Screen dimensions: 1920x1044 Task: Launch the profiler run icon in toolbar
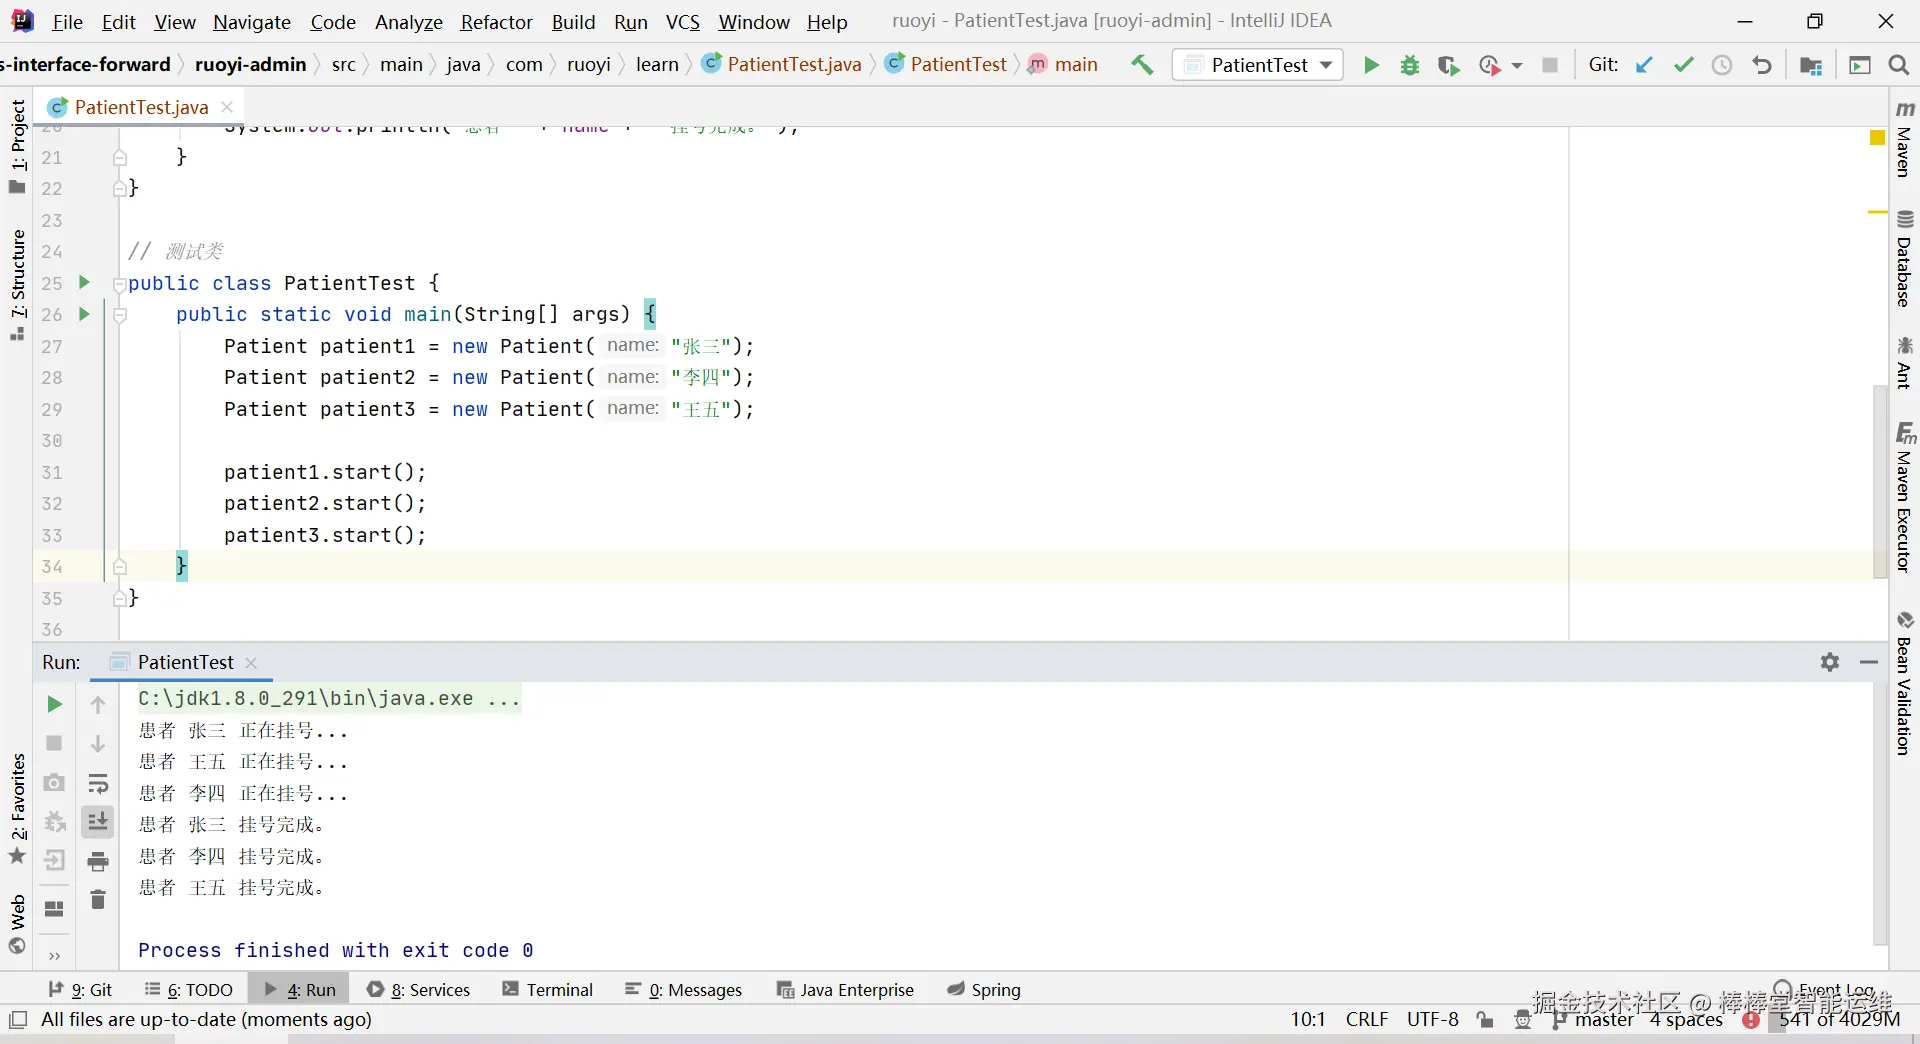(1489, 65)
